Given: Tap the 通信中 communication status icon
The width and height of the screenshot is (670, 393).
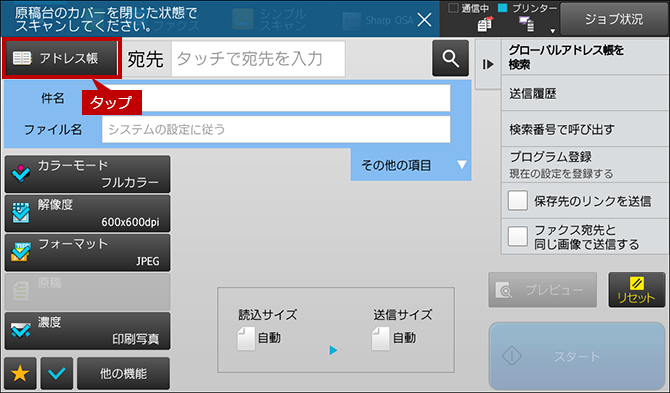Looking at the screenshot, I should [x=485, y=25].
